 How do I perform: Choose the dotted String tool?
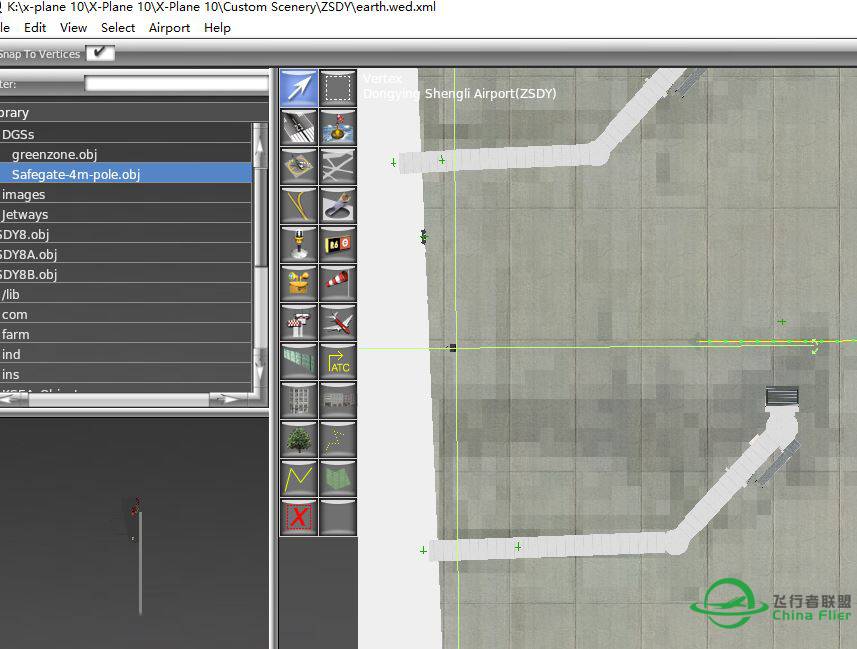pos(338,439)
